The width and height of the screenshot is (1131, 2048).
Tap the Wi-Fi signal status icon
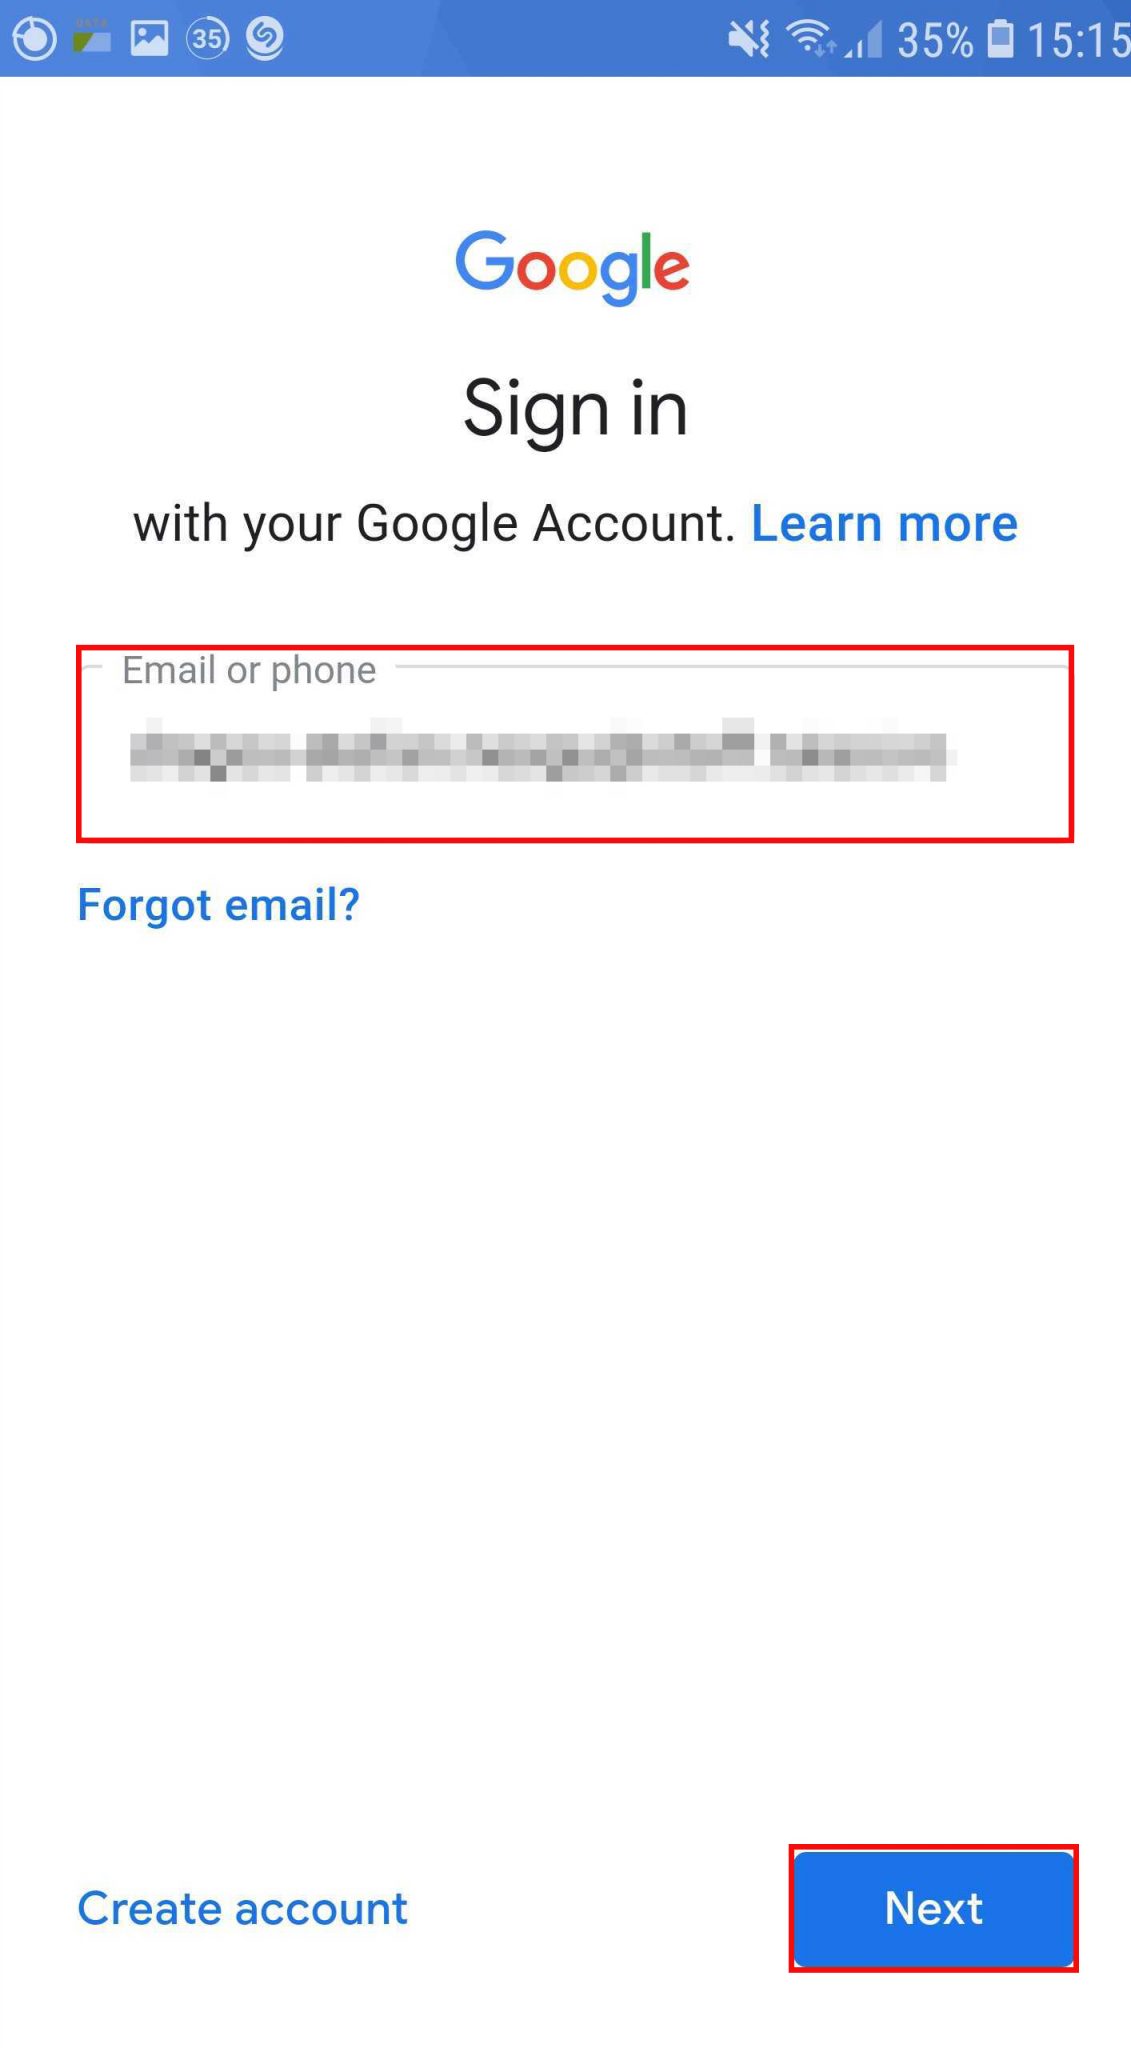[x=811, y=39]
